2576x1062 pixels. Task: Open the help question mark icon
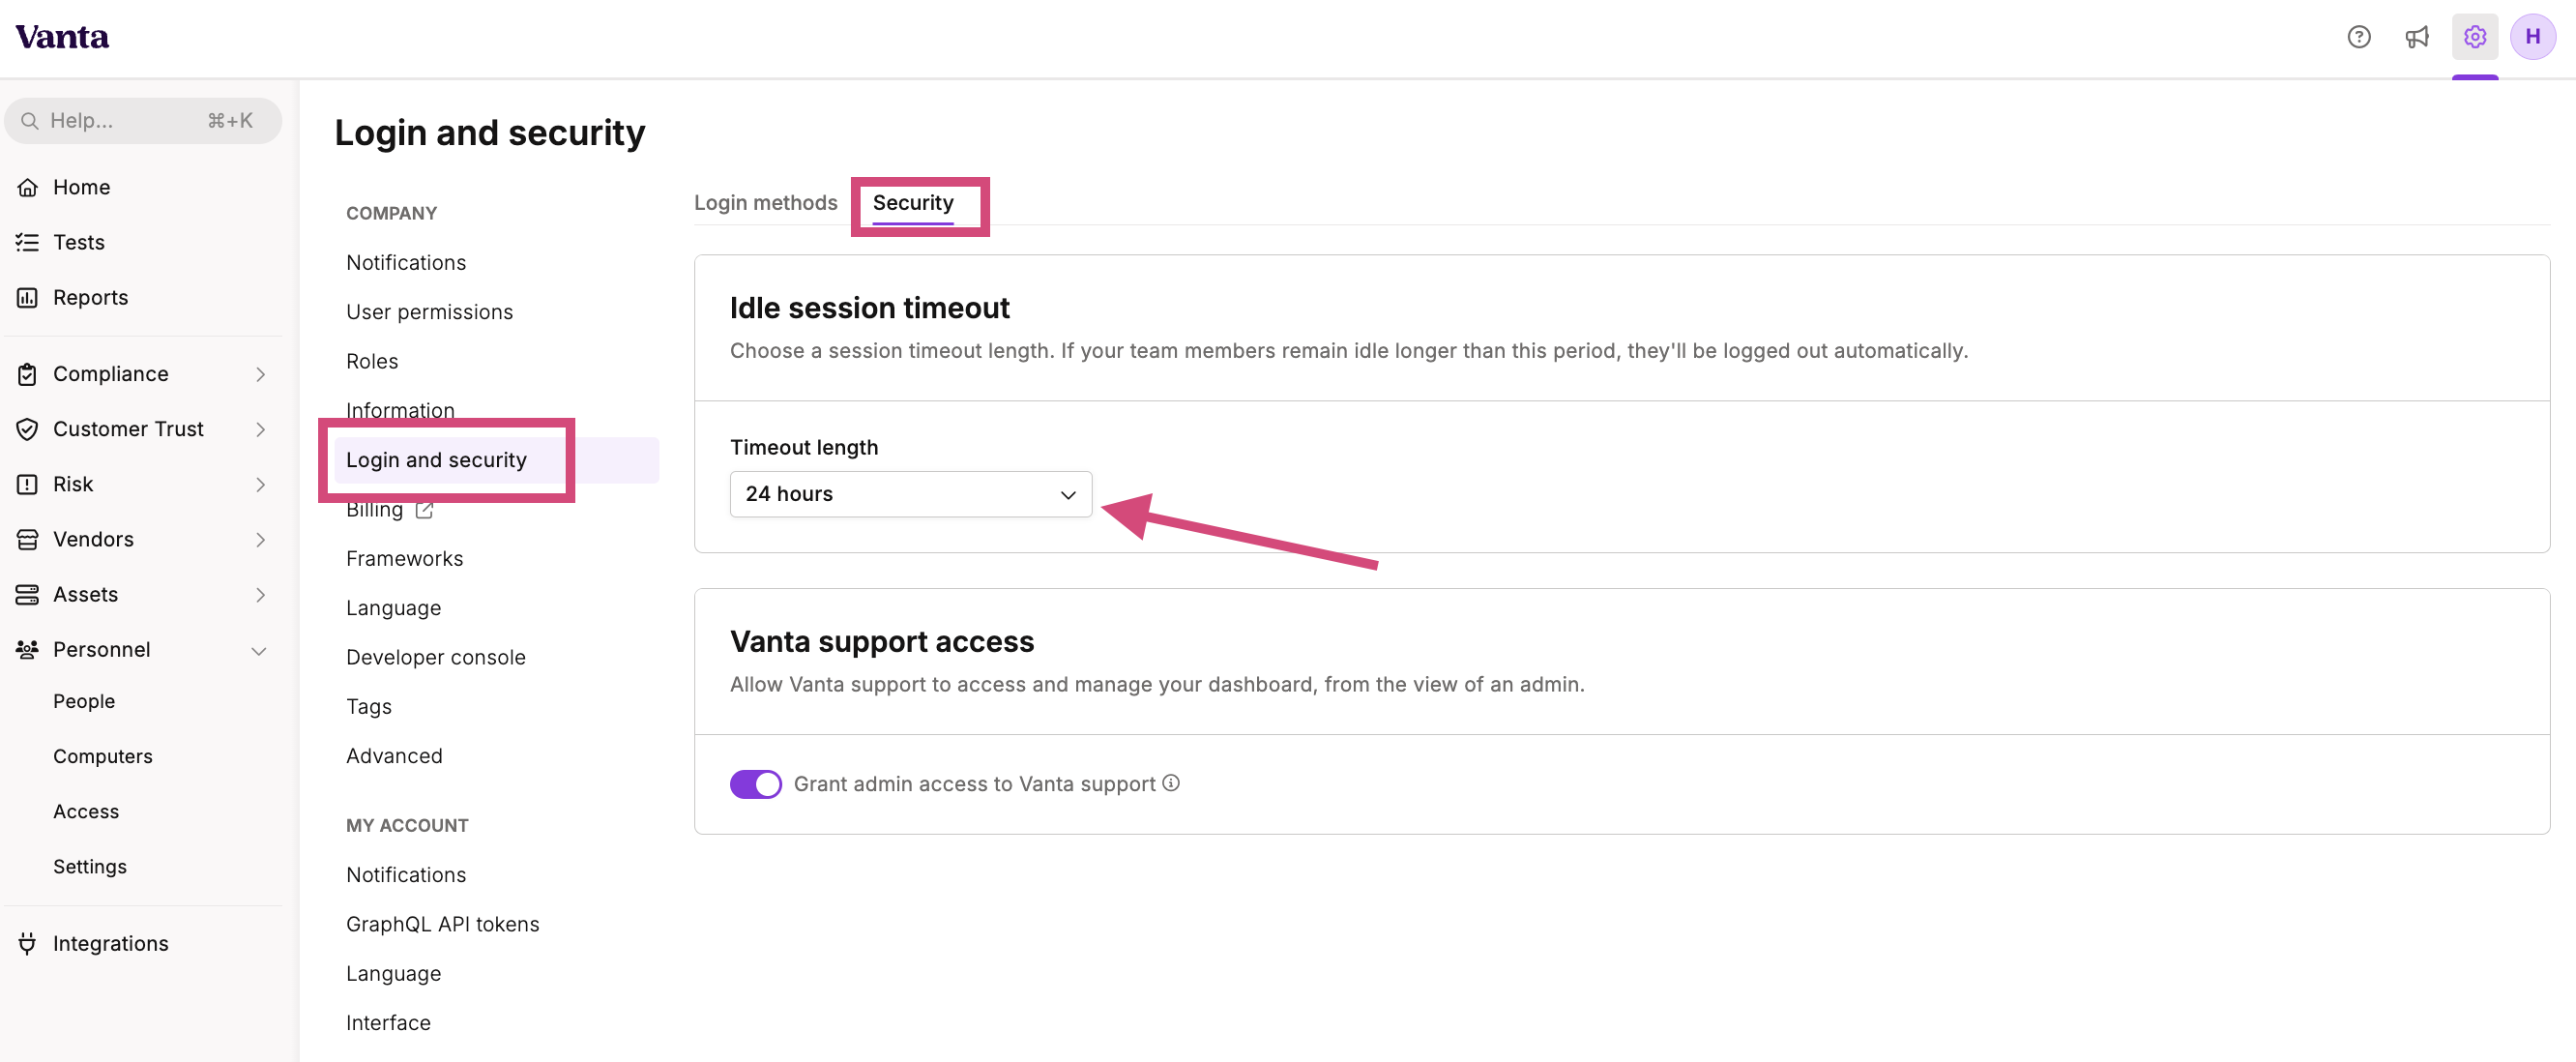click(x=2358, y=37)
